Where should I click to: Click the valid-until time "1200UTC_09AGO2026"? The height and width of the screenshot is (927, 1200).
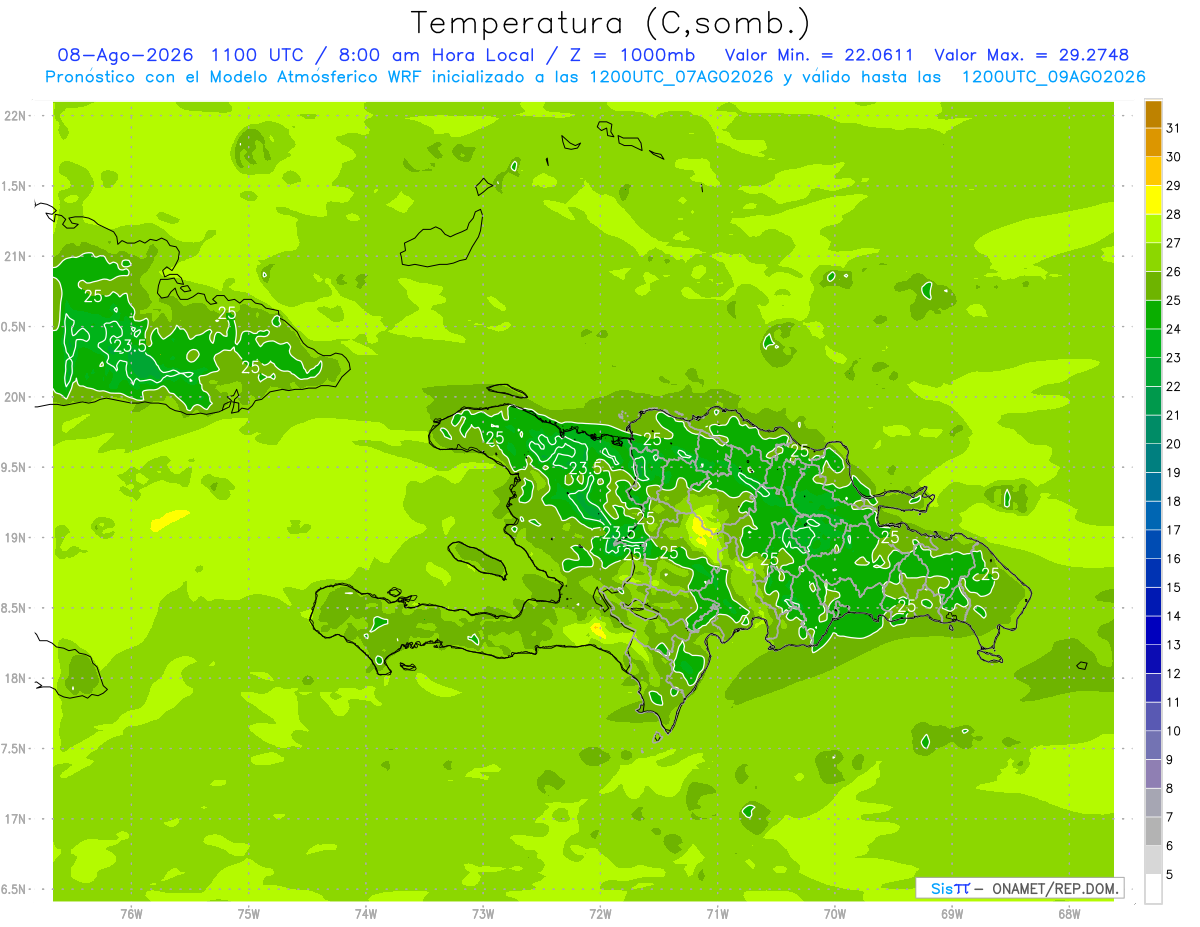click(x=1053, y=77)
